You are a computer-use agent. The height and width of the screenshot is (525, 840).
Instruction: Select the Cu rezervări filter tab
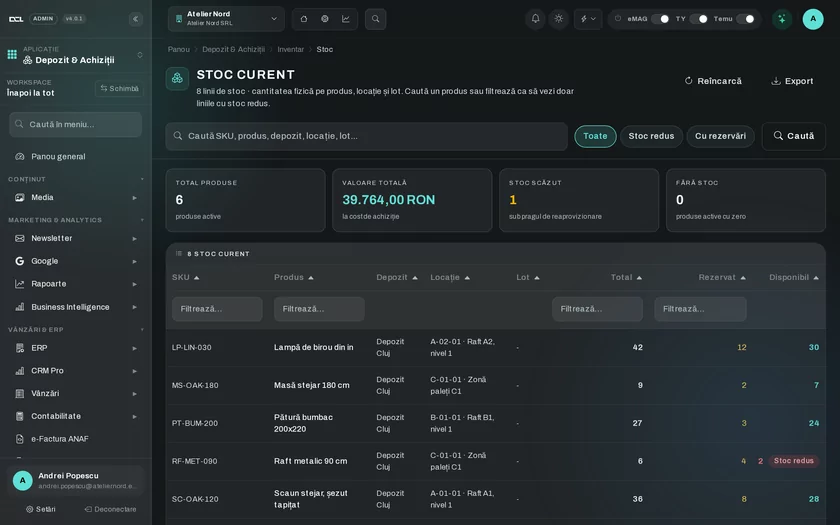pyautogui.click(x=721, y=136)
